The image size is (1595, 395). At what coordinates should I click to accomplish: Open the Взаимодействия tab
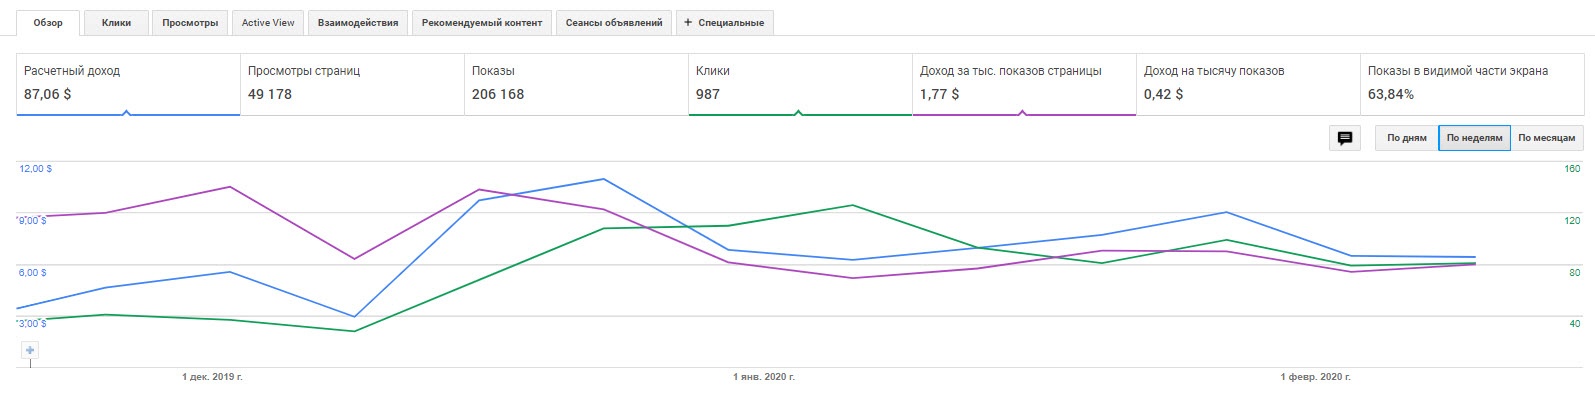(358, 22)
